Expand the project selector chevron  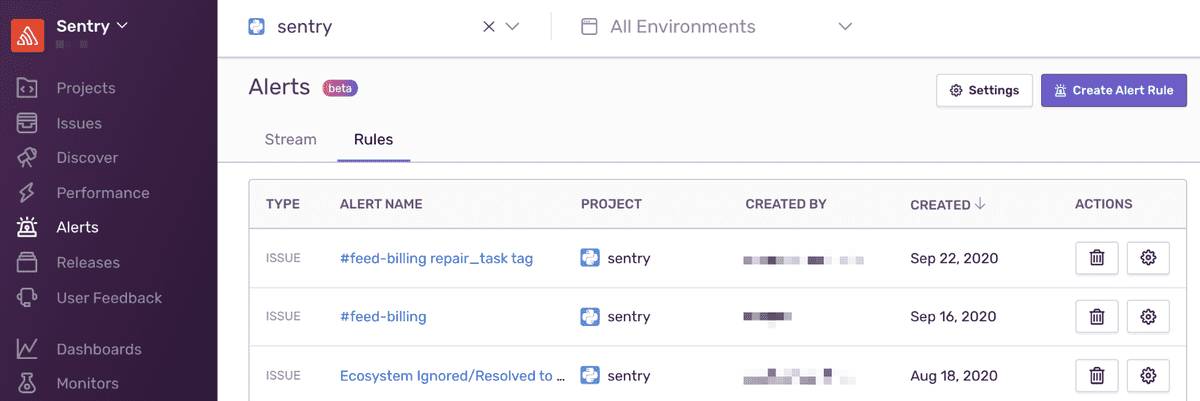(513, 27)
